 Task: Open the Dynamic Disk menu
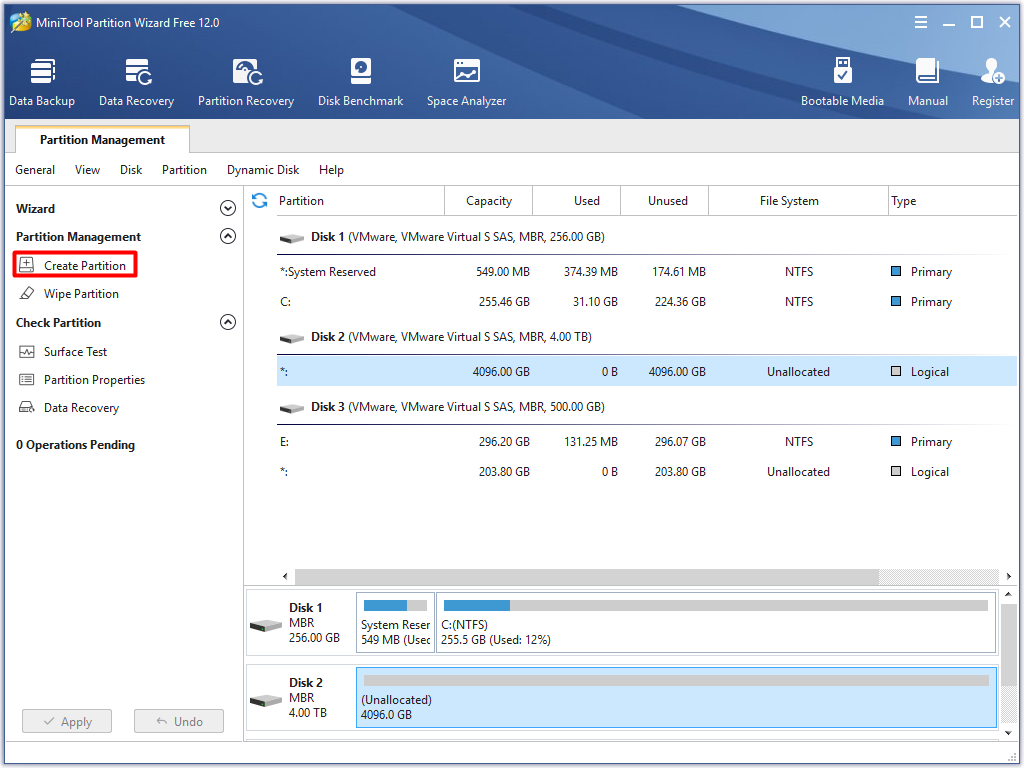click(263, 170)
